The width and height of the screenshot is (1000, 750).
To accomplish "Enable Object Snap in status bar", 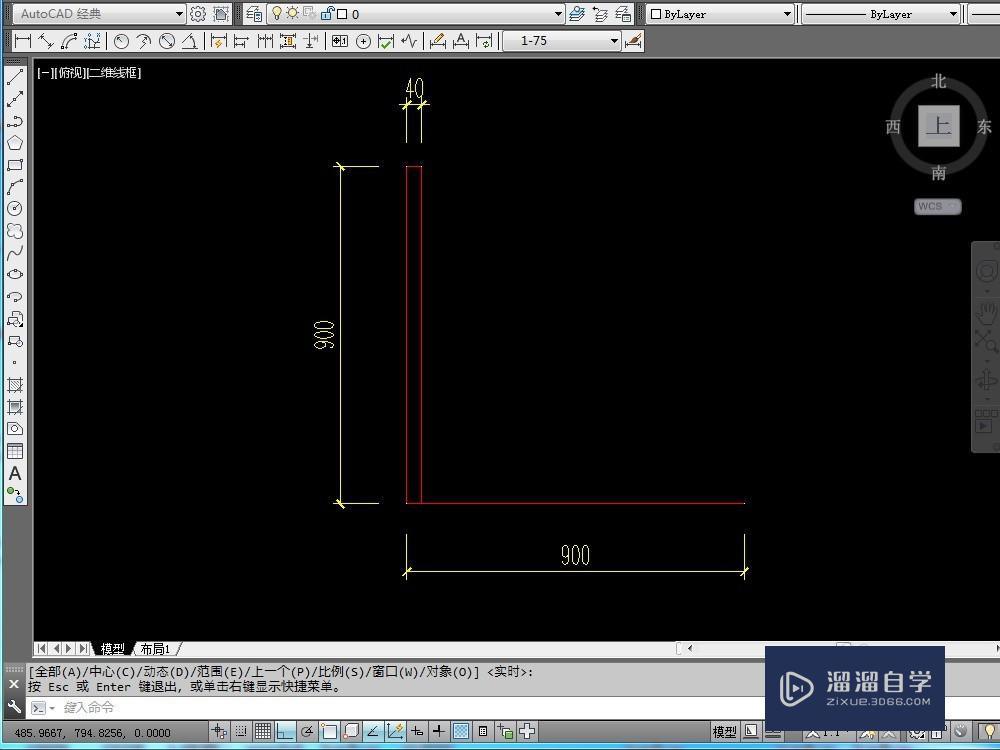I will tap(330, 730).
